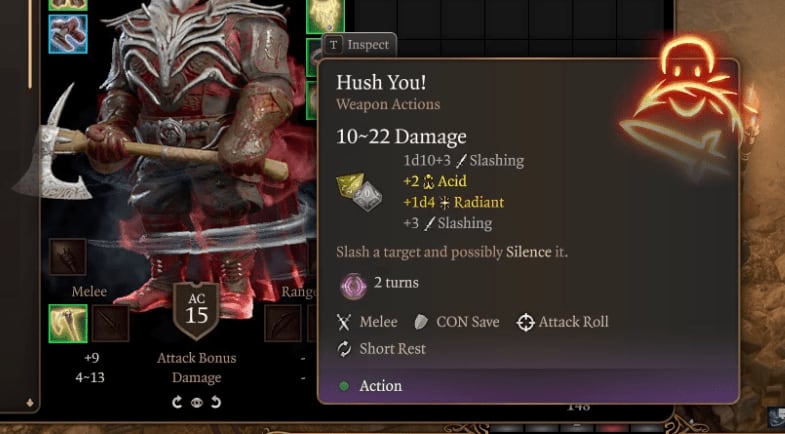Click the Hush You! flaming ability icon
The width and height of the screenshot is (785, 434).
[x=686, y=108]
